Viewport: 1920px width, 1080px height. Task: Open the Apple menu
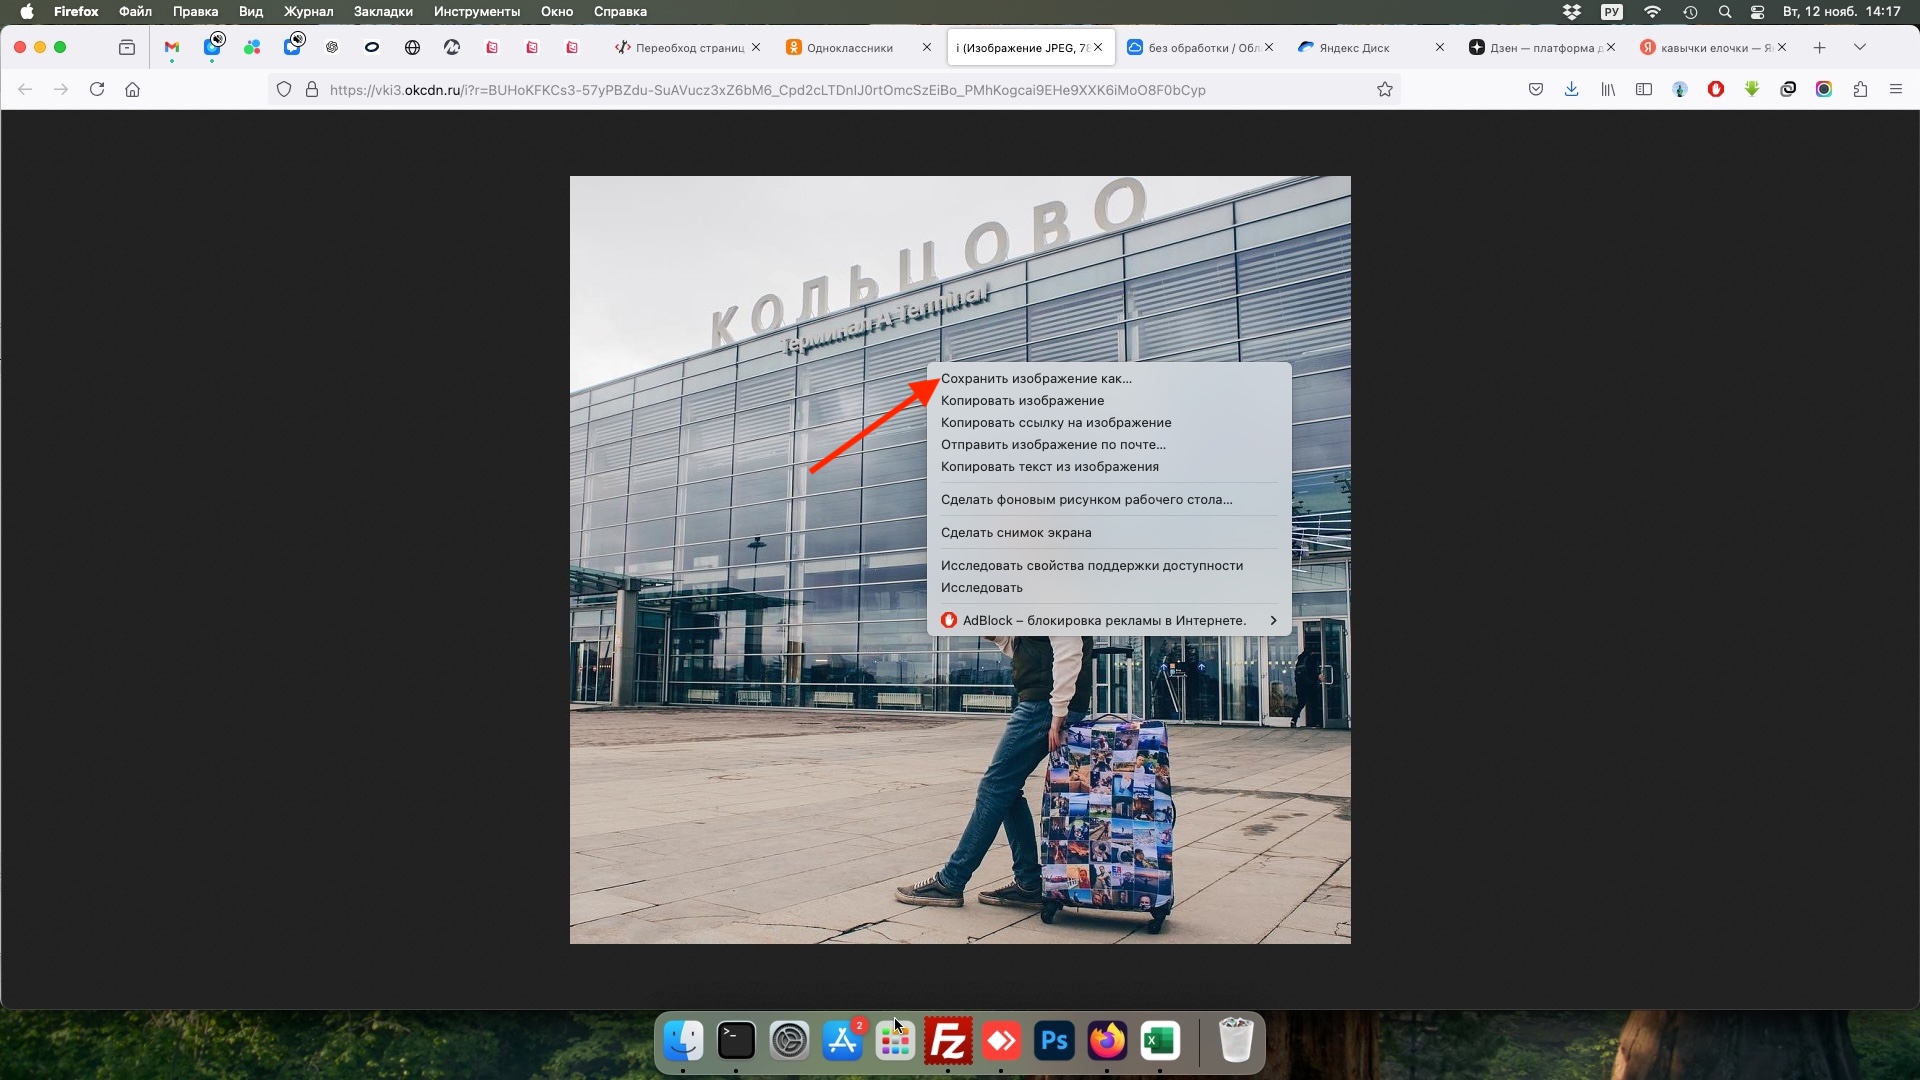click(x=27, y=12)
